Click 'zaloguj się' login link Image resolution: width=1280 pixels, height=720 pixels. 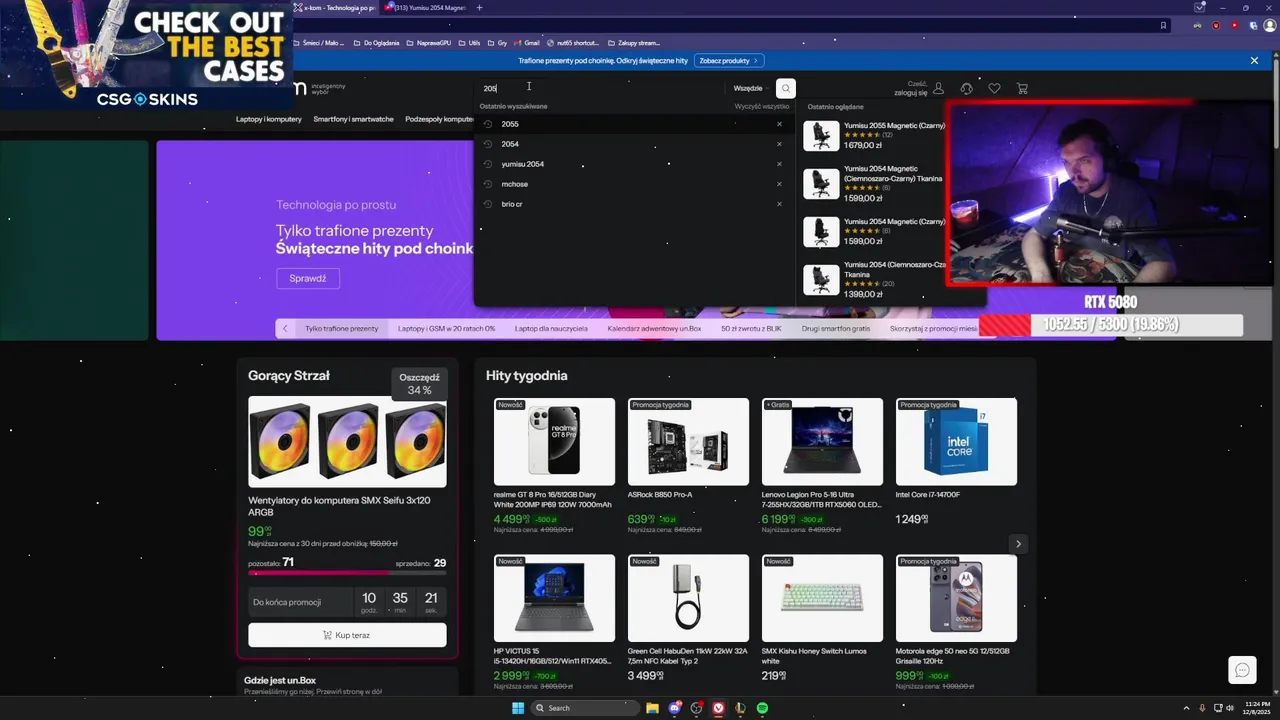tap(911, 92)
